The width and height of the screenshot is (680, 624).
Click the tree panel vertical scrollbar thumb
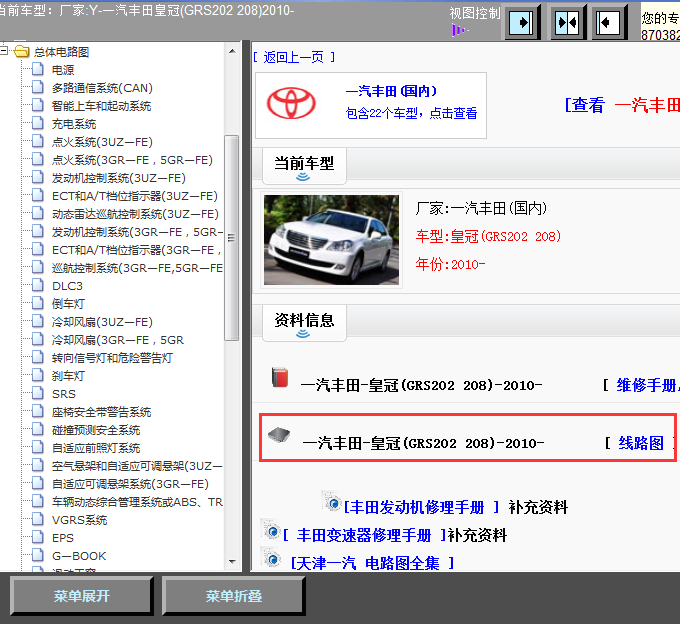232,238
